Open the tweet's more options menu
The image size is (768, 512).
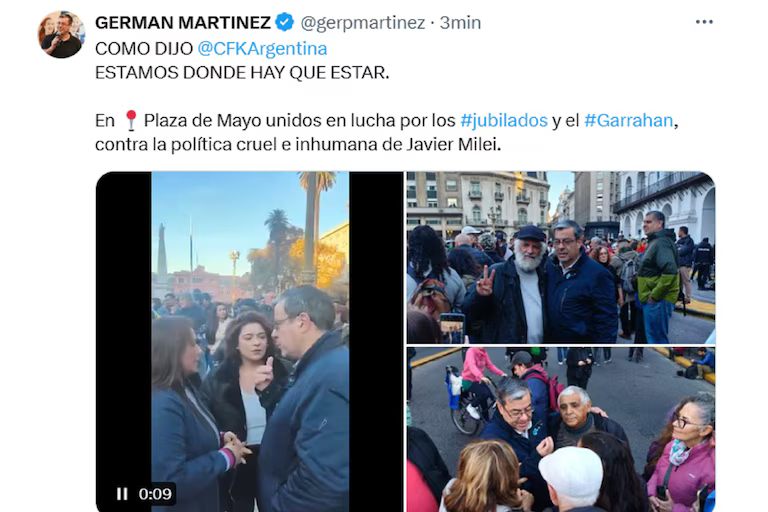pos(704,22)
